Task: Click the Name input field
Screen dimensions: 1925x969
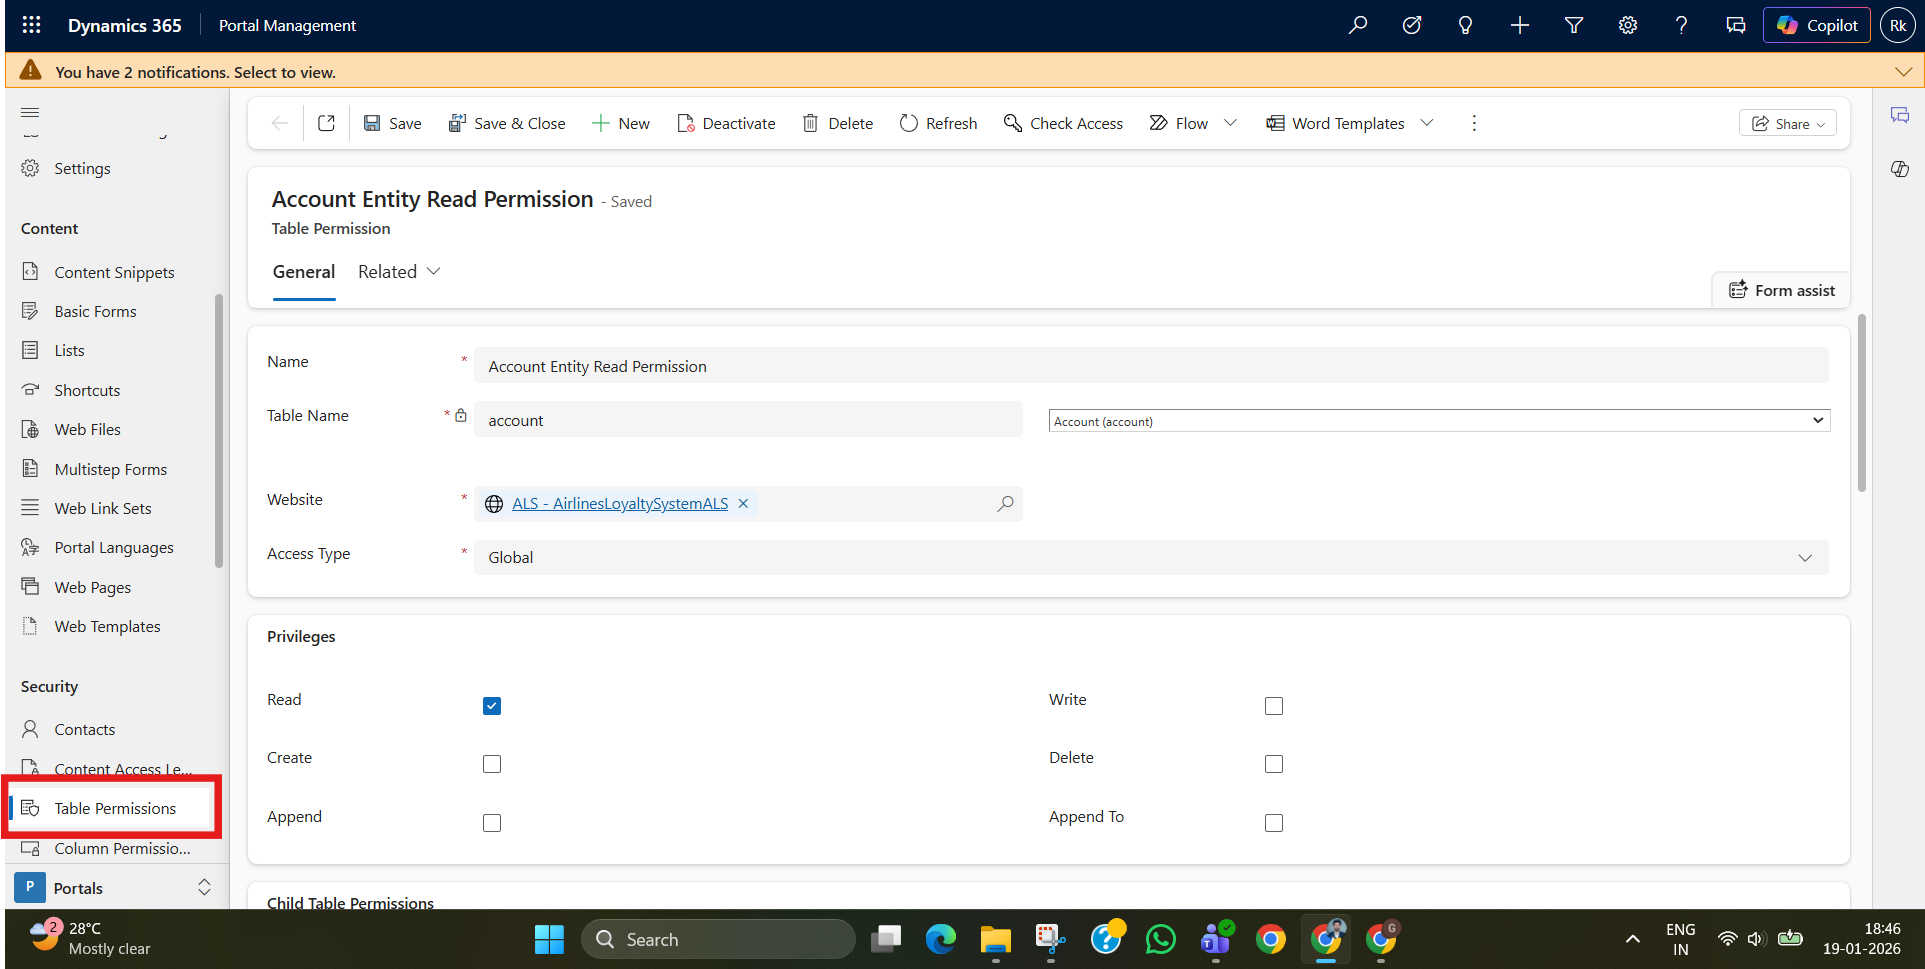Action: [1150, 366]
